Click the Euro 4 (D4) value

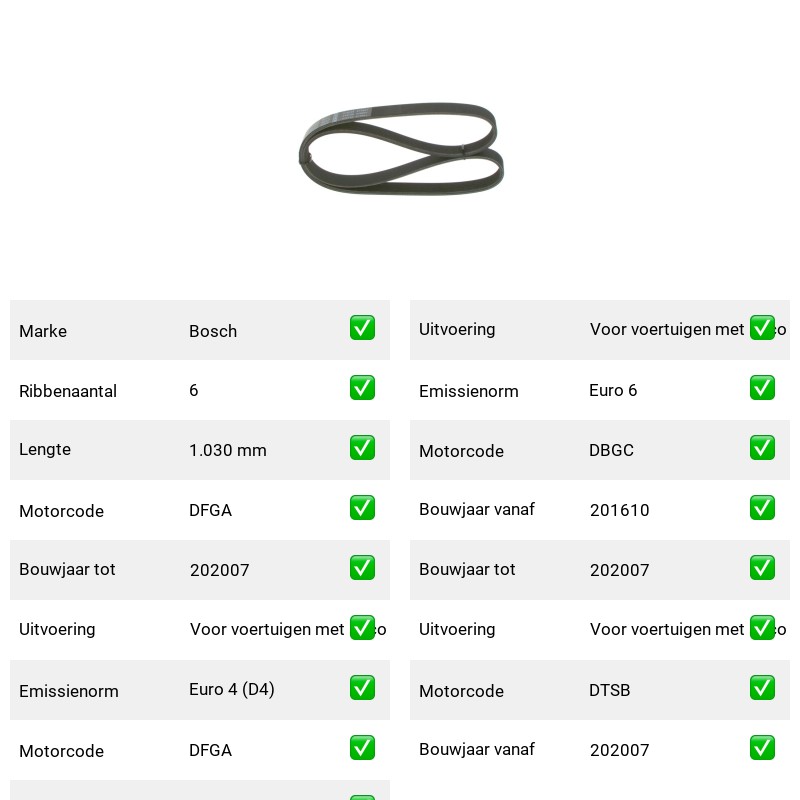click(232, 690)
